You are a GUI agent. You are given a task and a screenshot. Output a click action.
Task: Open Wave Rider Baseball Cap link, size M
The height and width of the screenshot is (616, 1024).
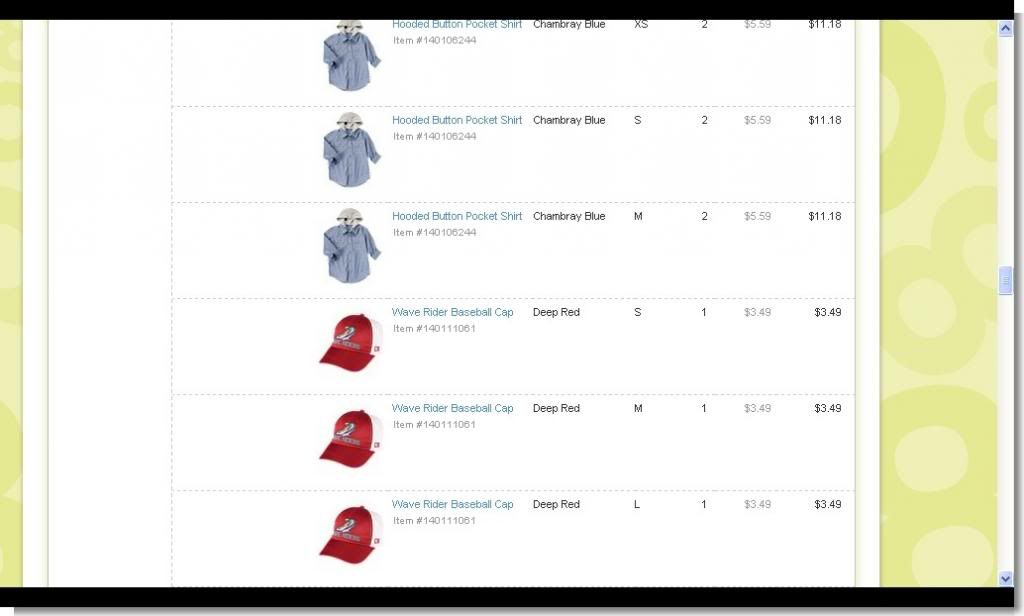coord(452,408)
